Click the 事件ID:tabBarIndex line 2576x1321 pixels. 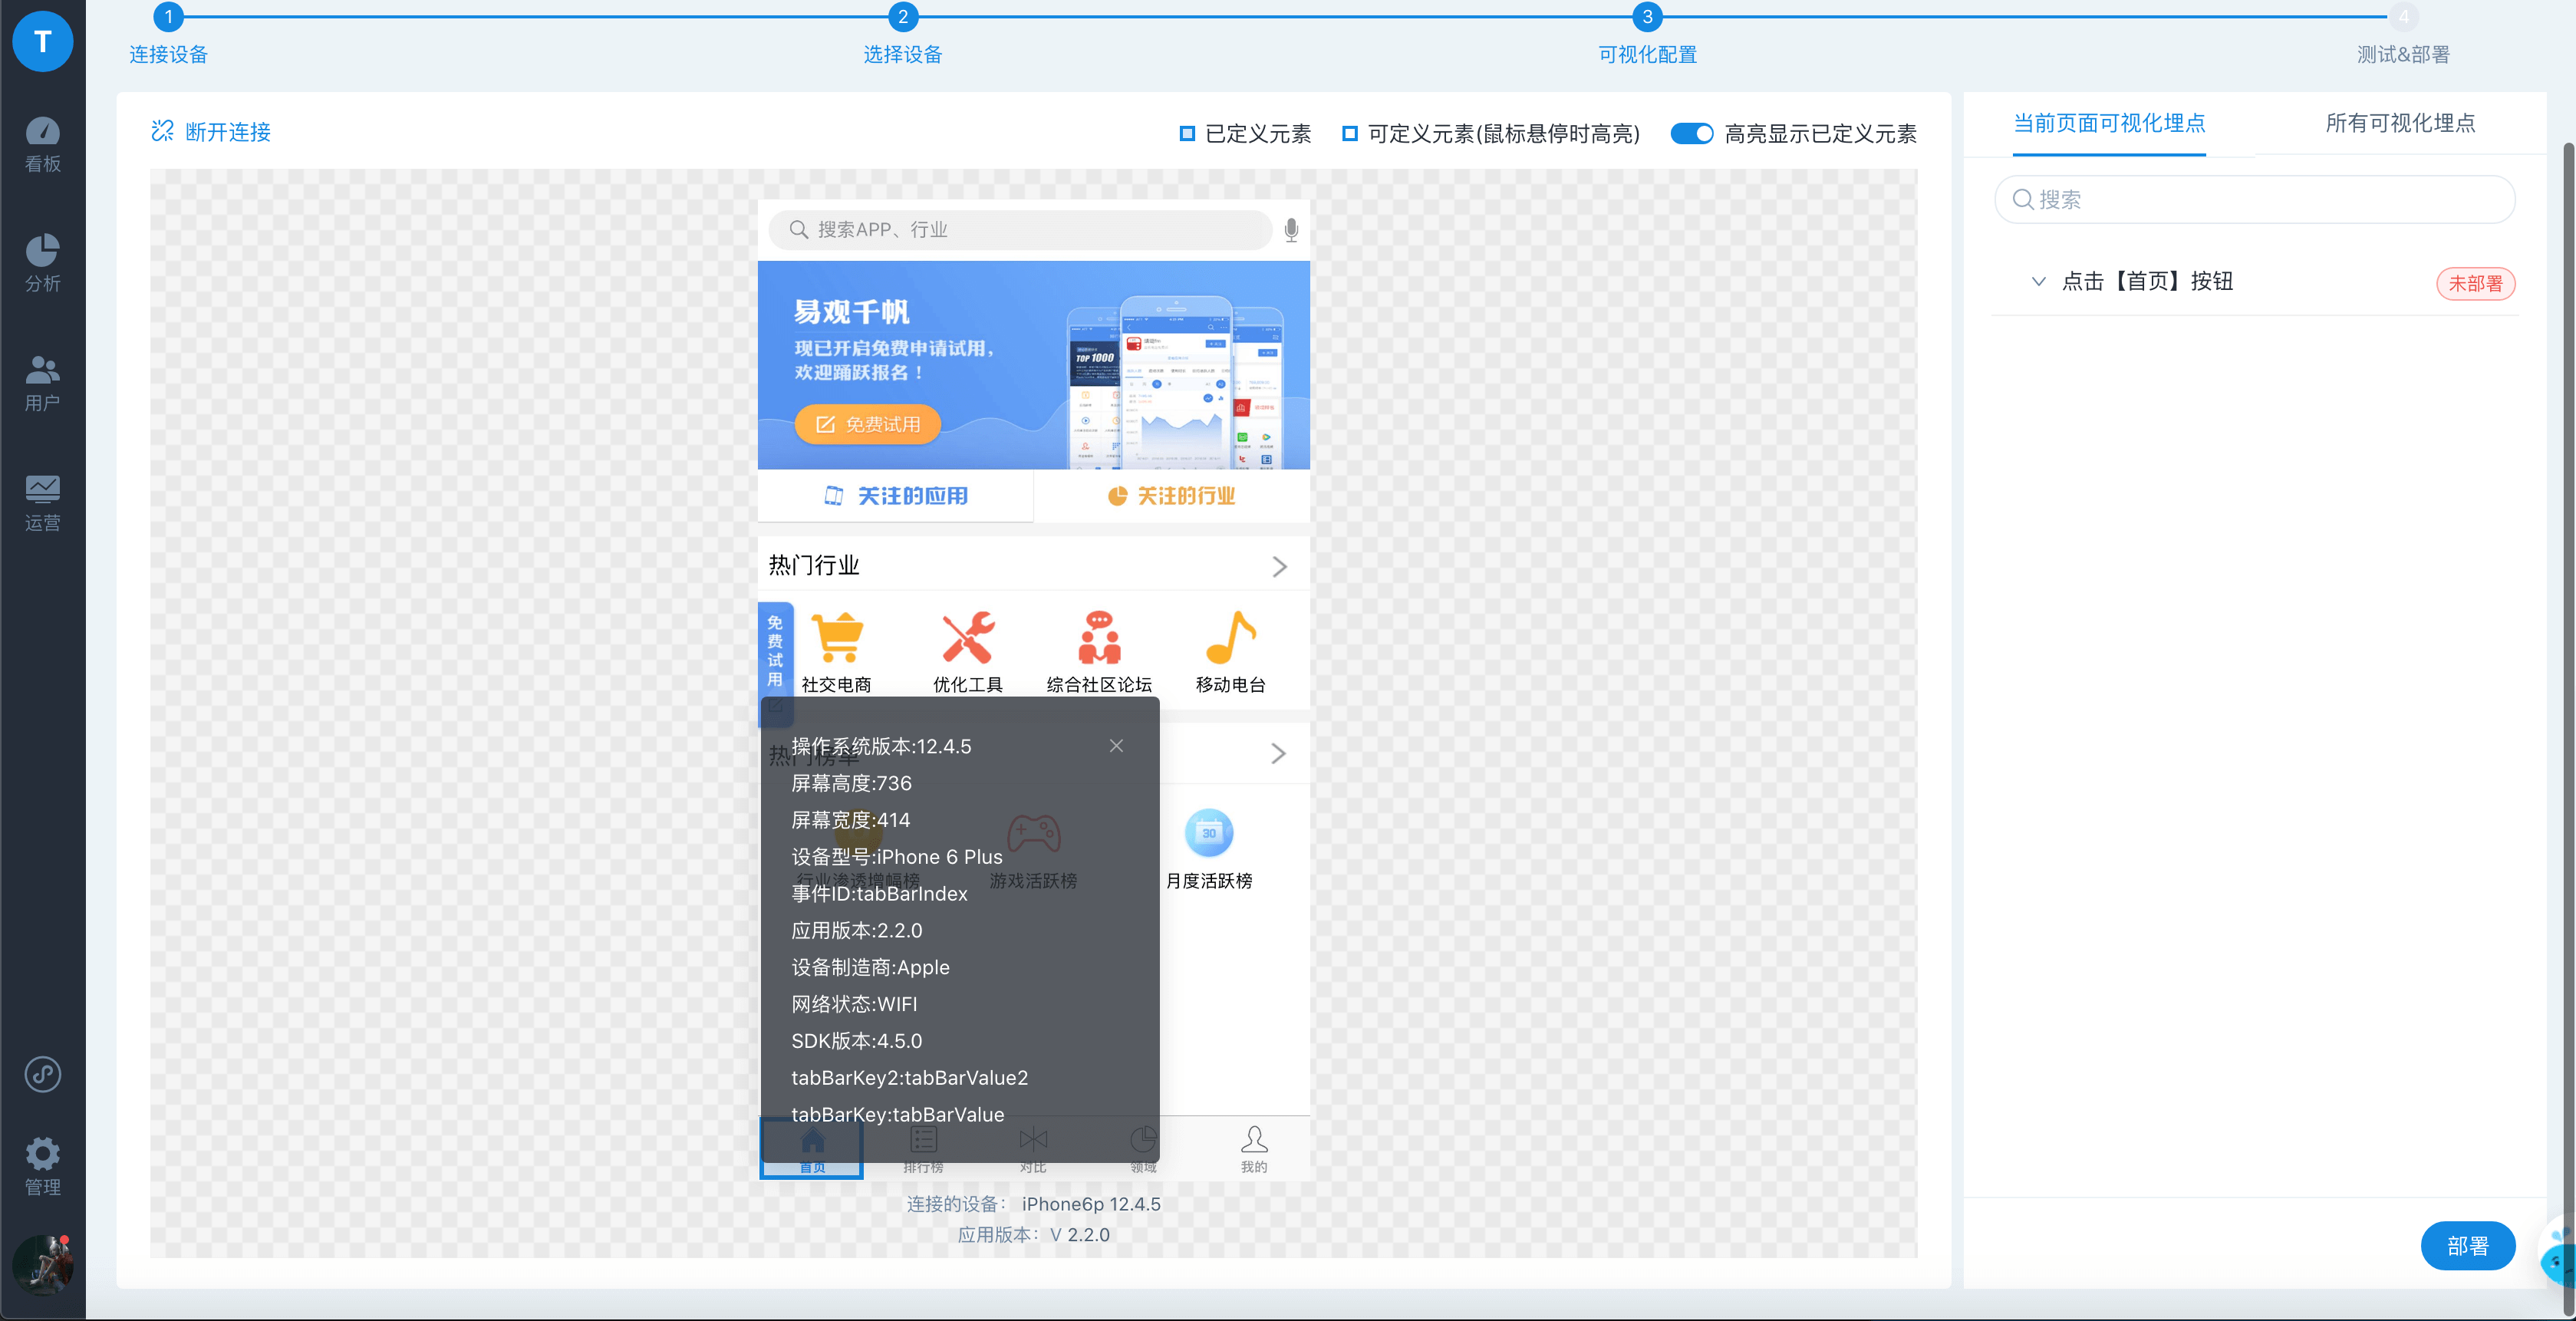[x=879, y=894]
